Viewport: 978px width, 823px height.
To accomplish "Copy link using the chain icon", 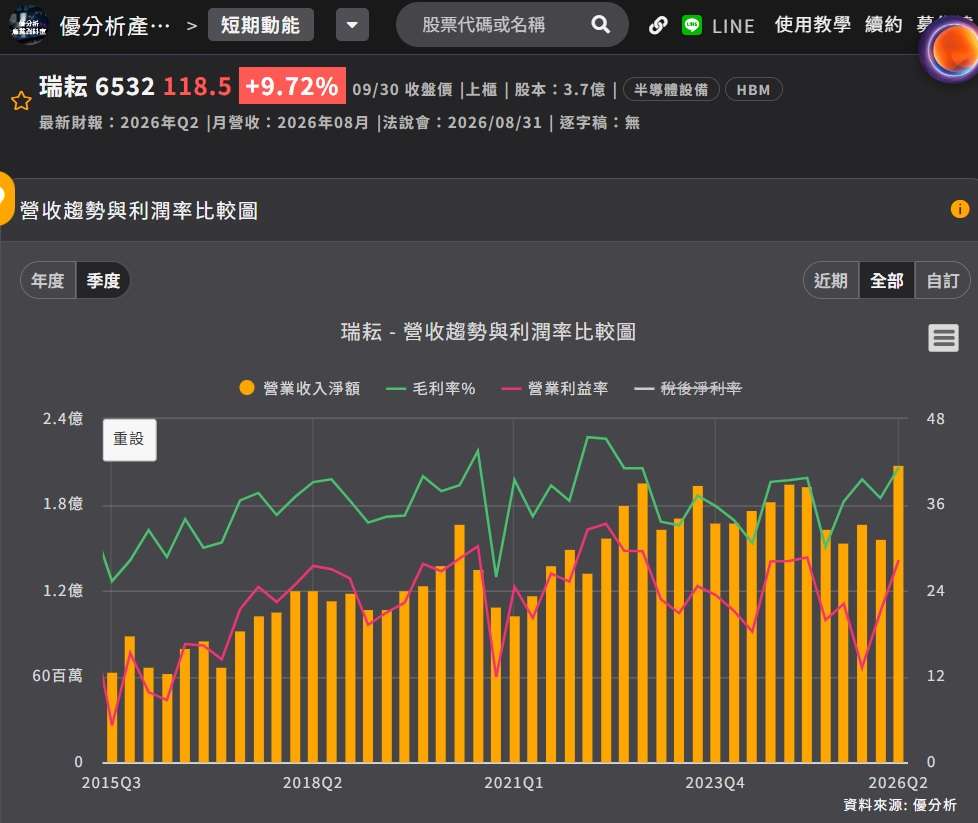I will pyautogui.click(x=657, y=26).
